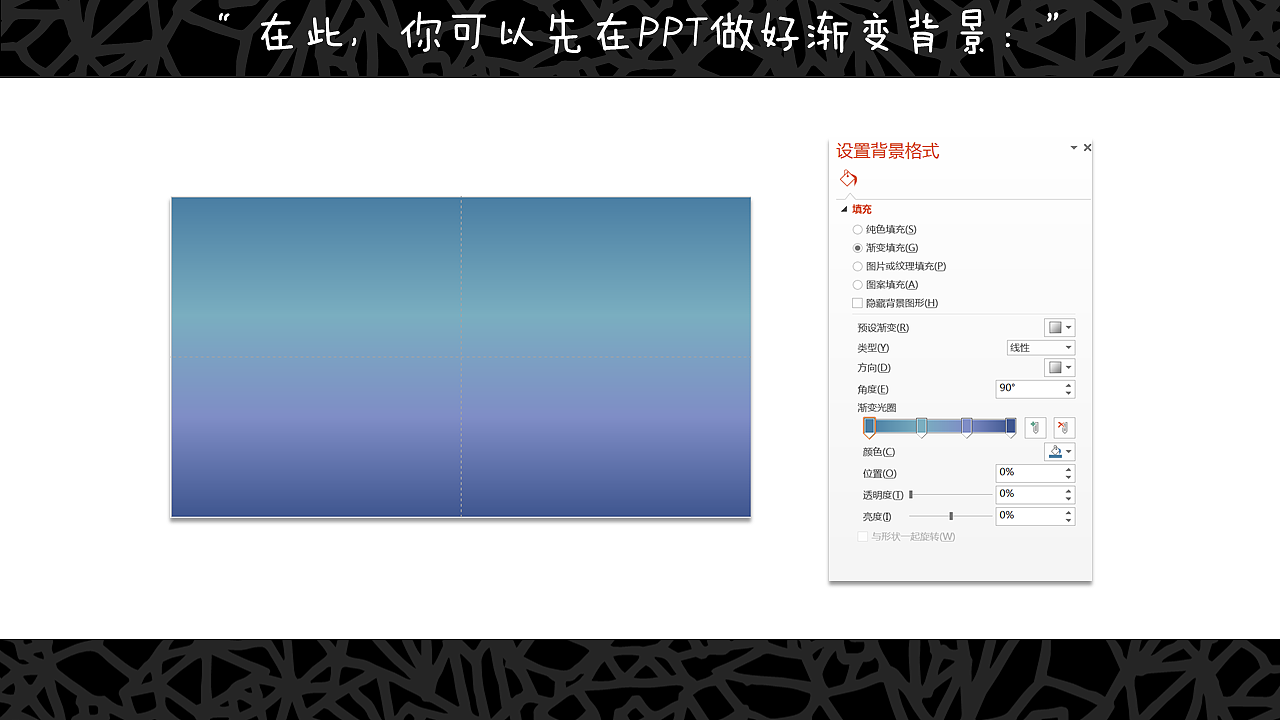Select the paint bucket Fill icon below the title
The width and height of the screenshot is (1280, 720).
tap(848, 177)
